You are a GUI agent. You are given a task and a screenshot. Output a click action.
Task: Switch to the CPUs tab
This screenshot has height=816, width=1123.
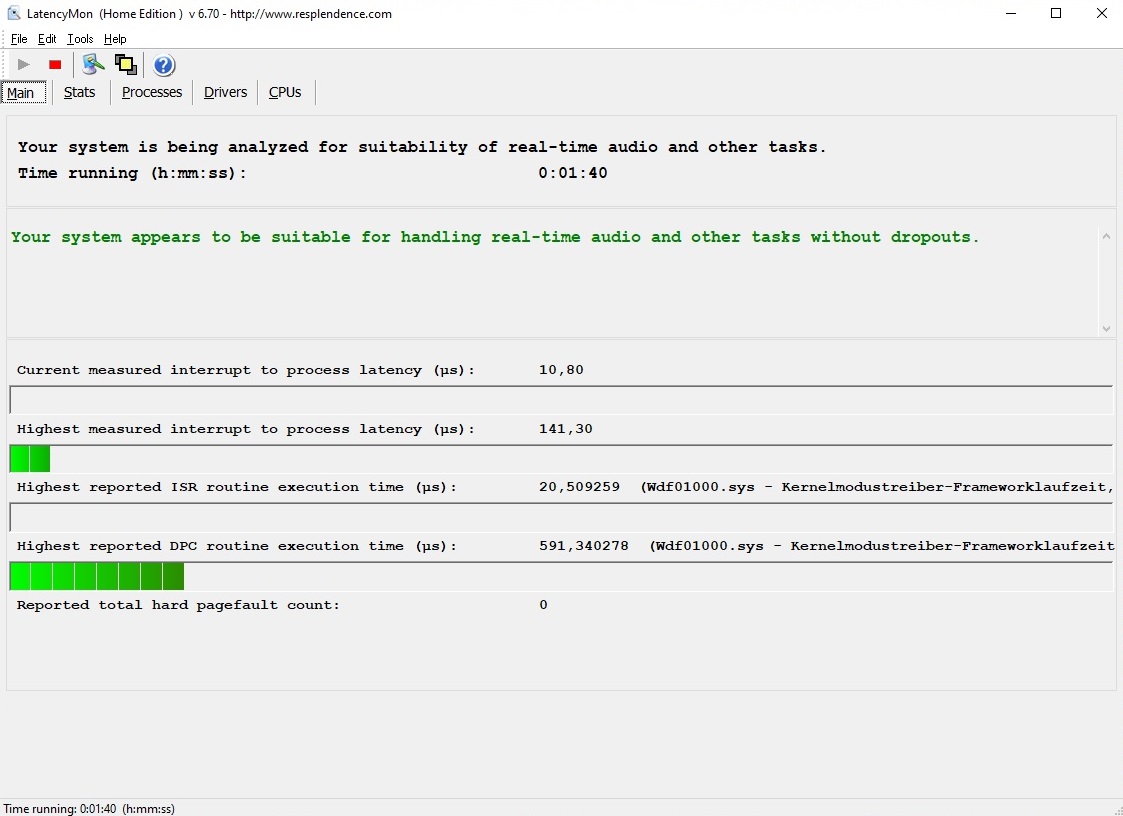[285, 92]
